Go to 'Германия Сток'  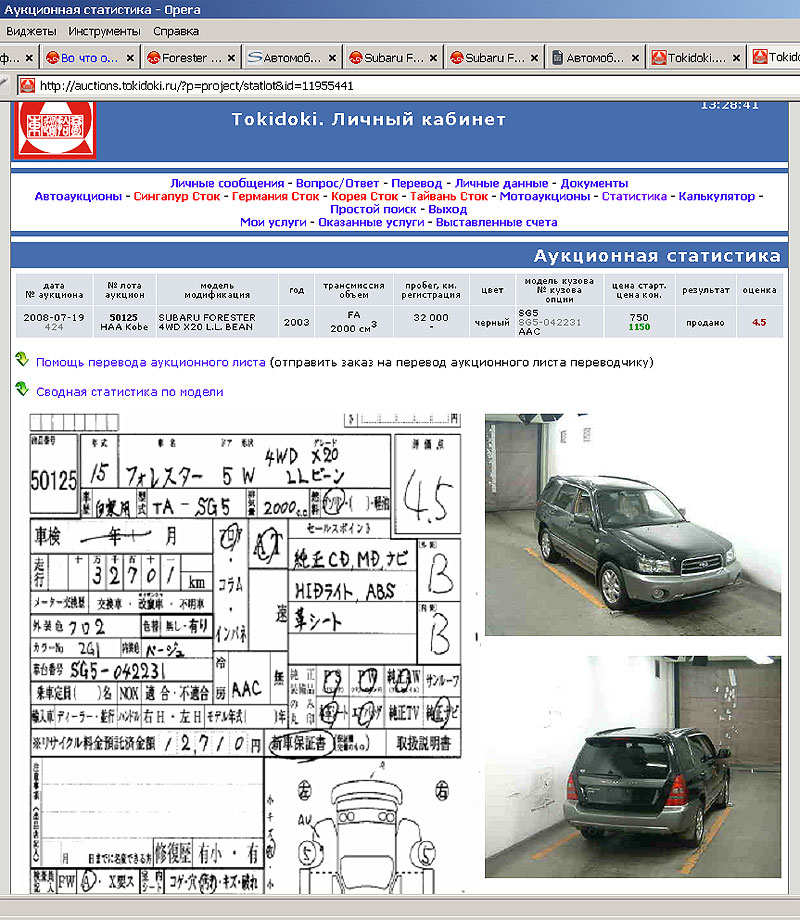click(x=275, y=196)
